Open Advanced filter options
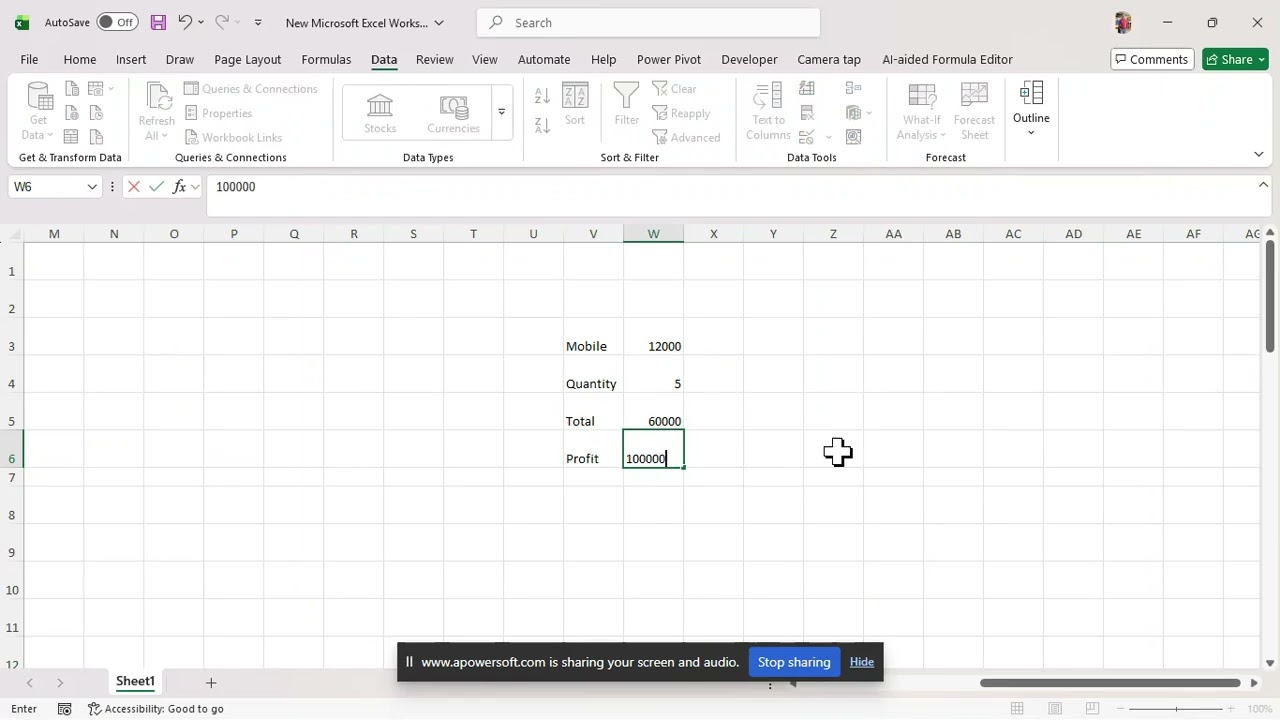This screenshot has height=720, width=1280. coord(686,137)
